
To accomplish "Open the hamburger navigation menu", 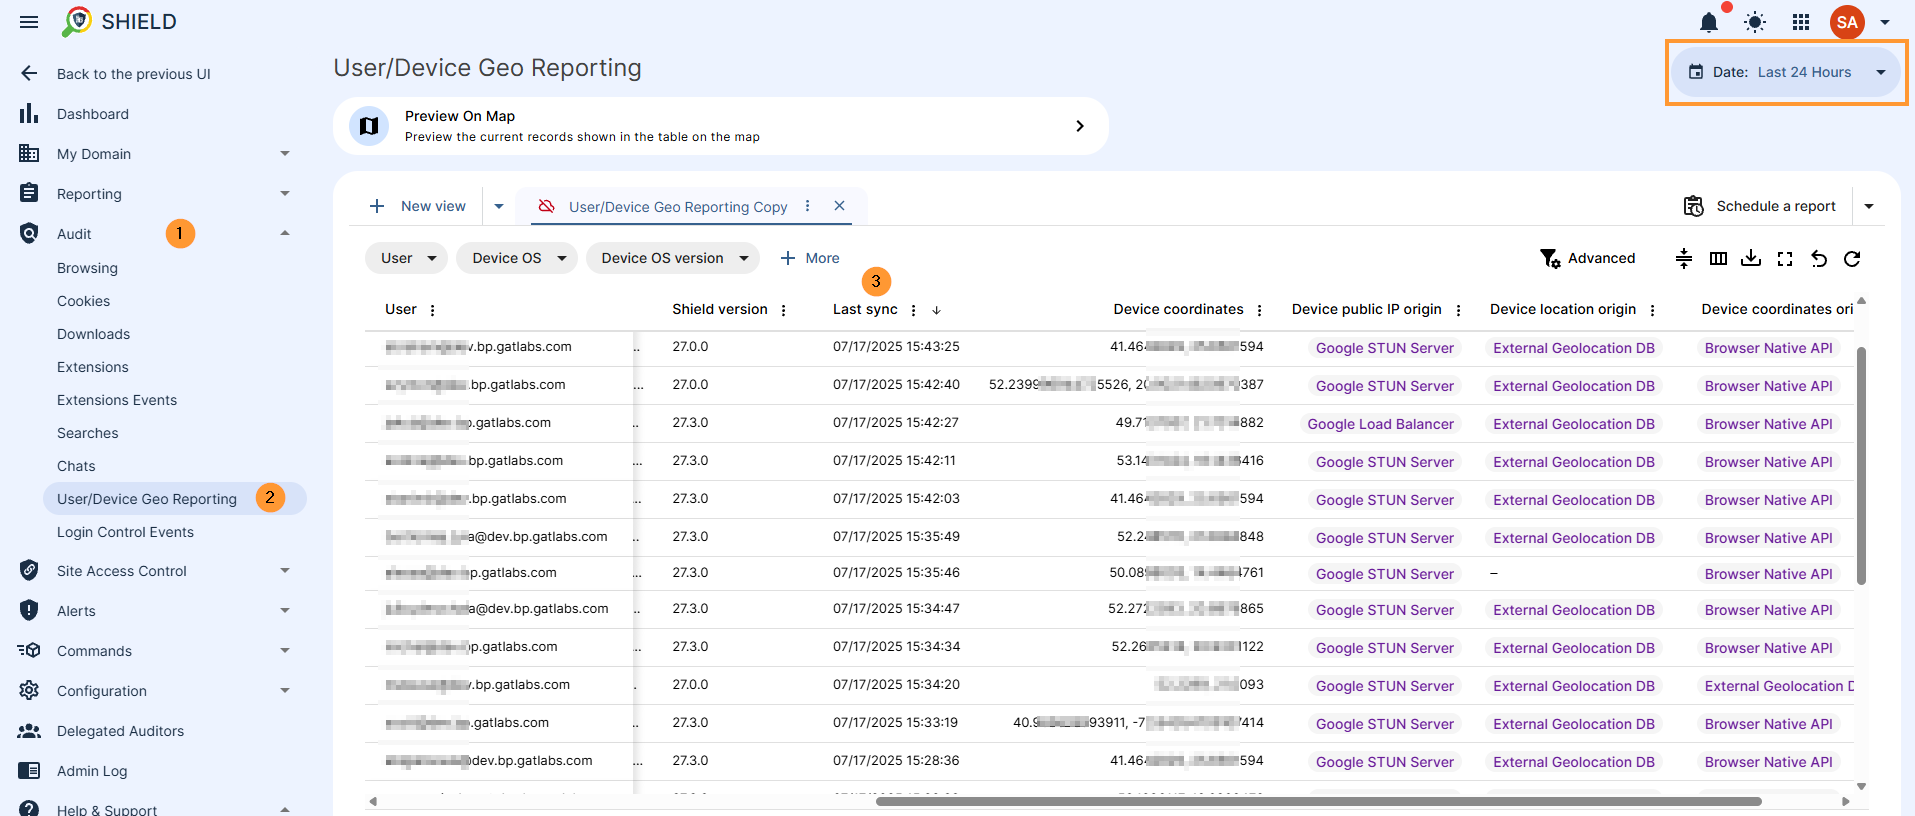I will coord(29,22).
